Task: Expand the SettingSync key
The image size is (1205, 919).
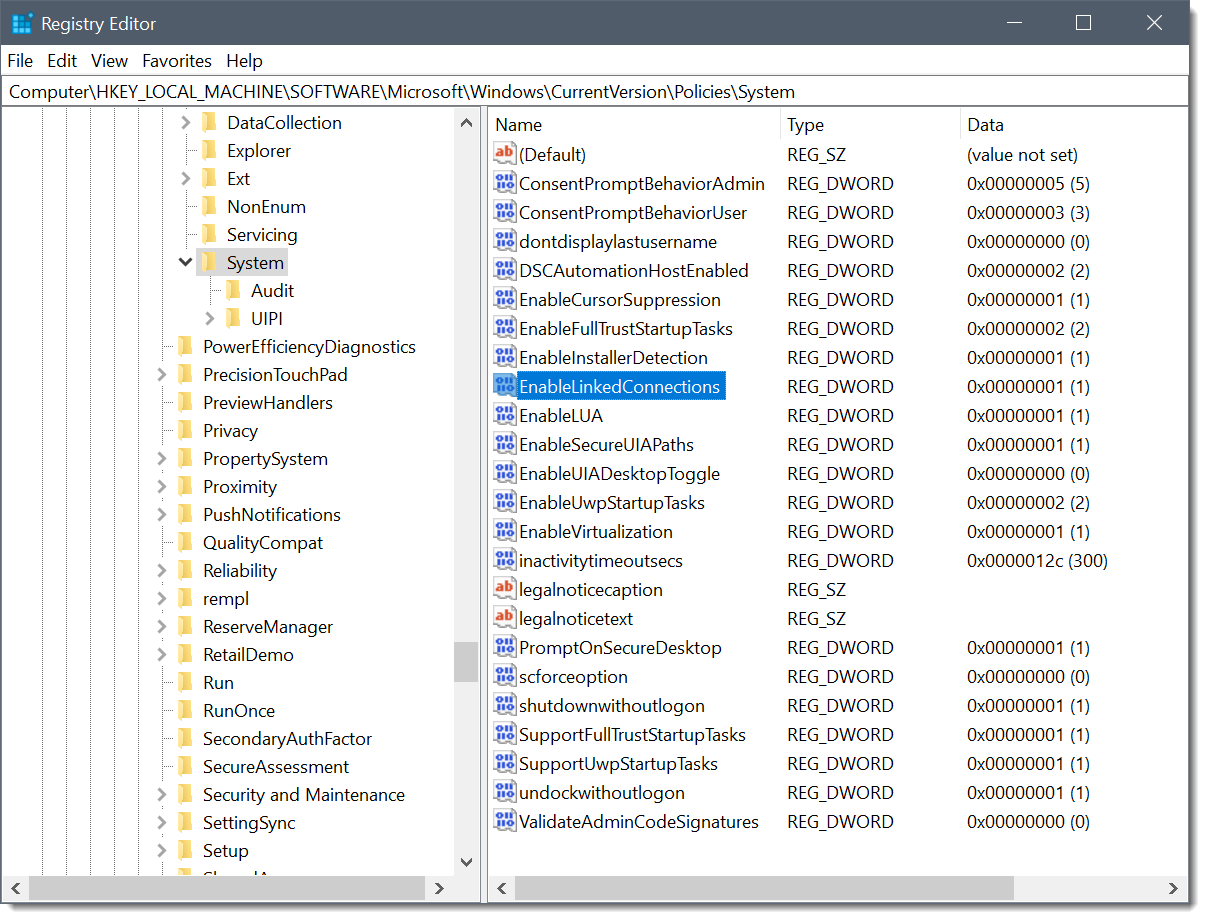Action: [162, 823]
